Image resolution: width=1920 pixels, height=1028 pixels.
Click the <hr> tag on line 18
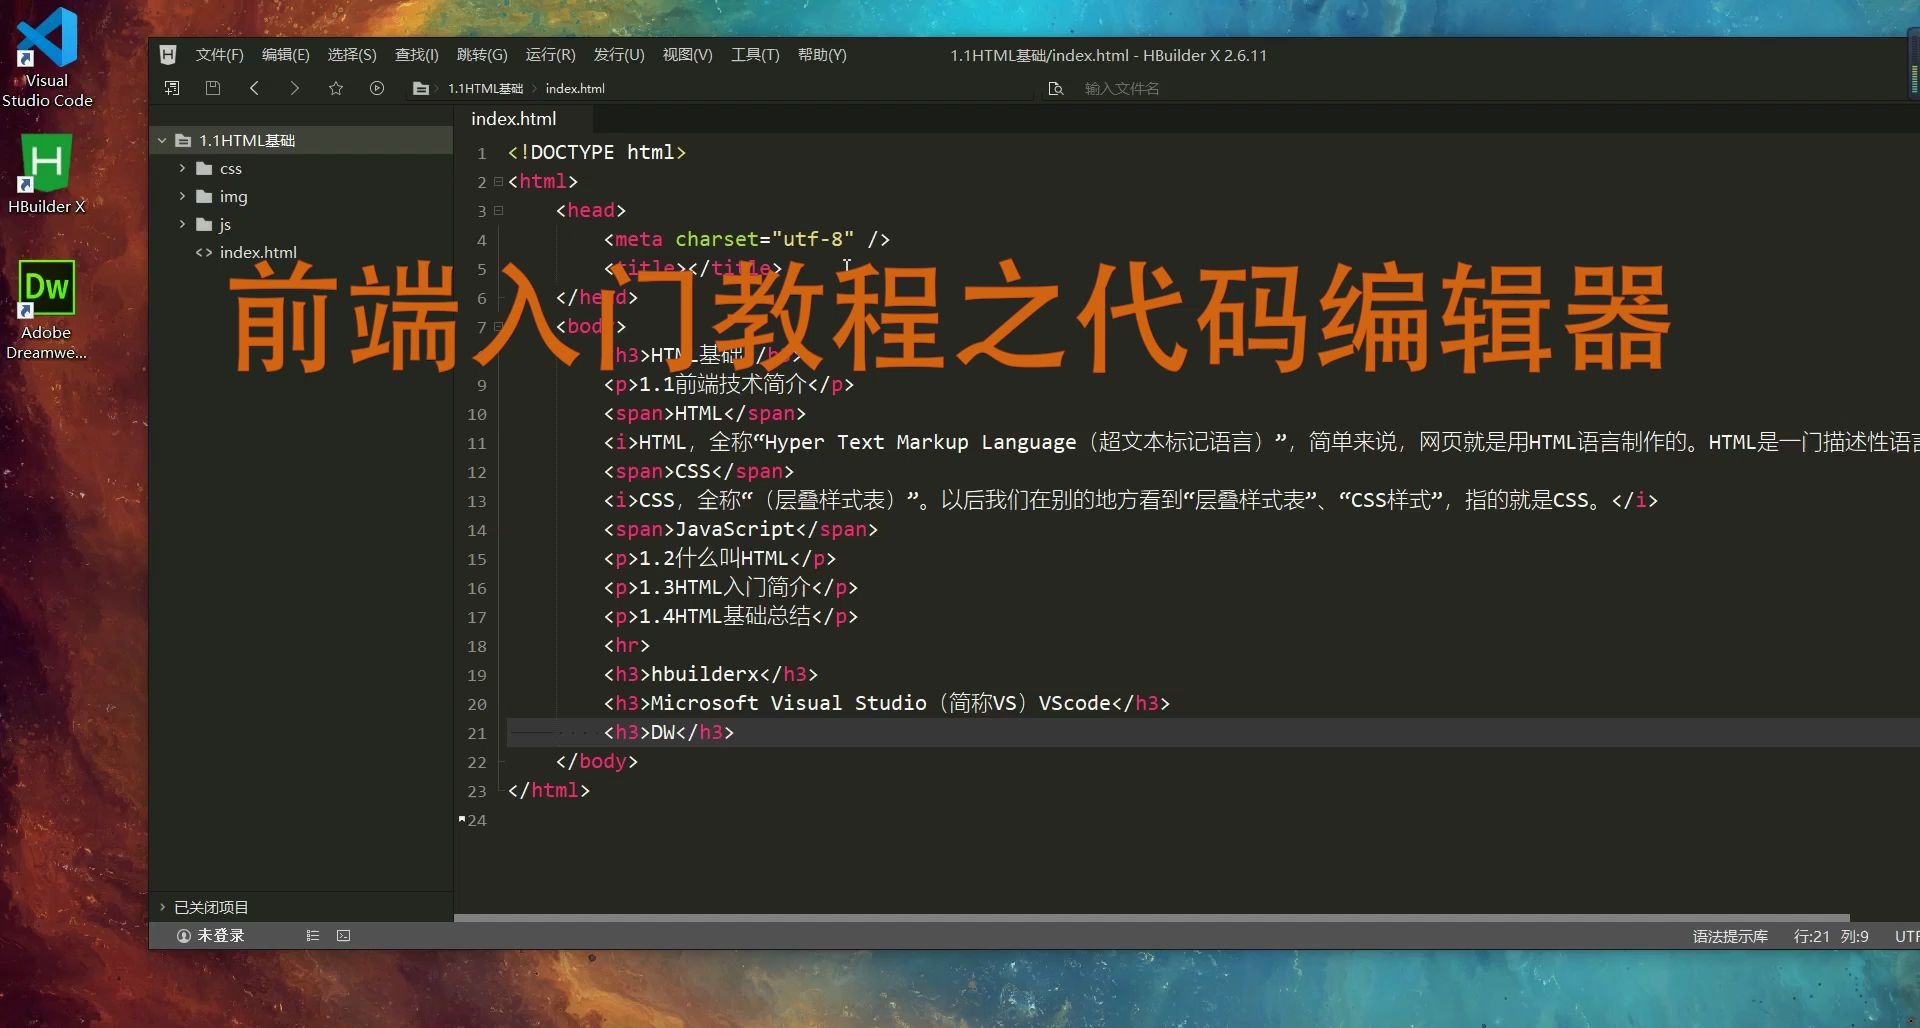coord(626,646)
